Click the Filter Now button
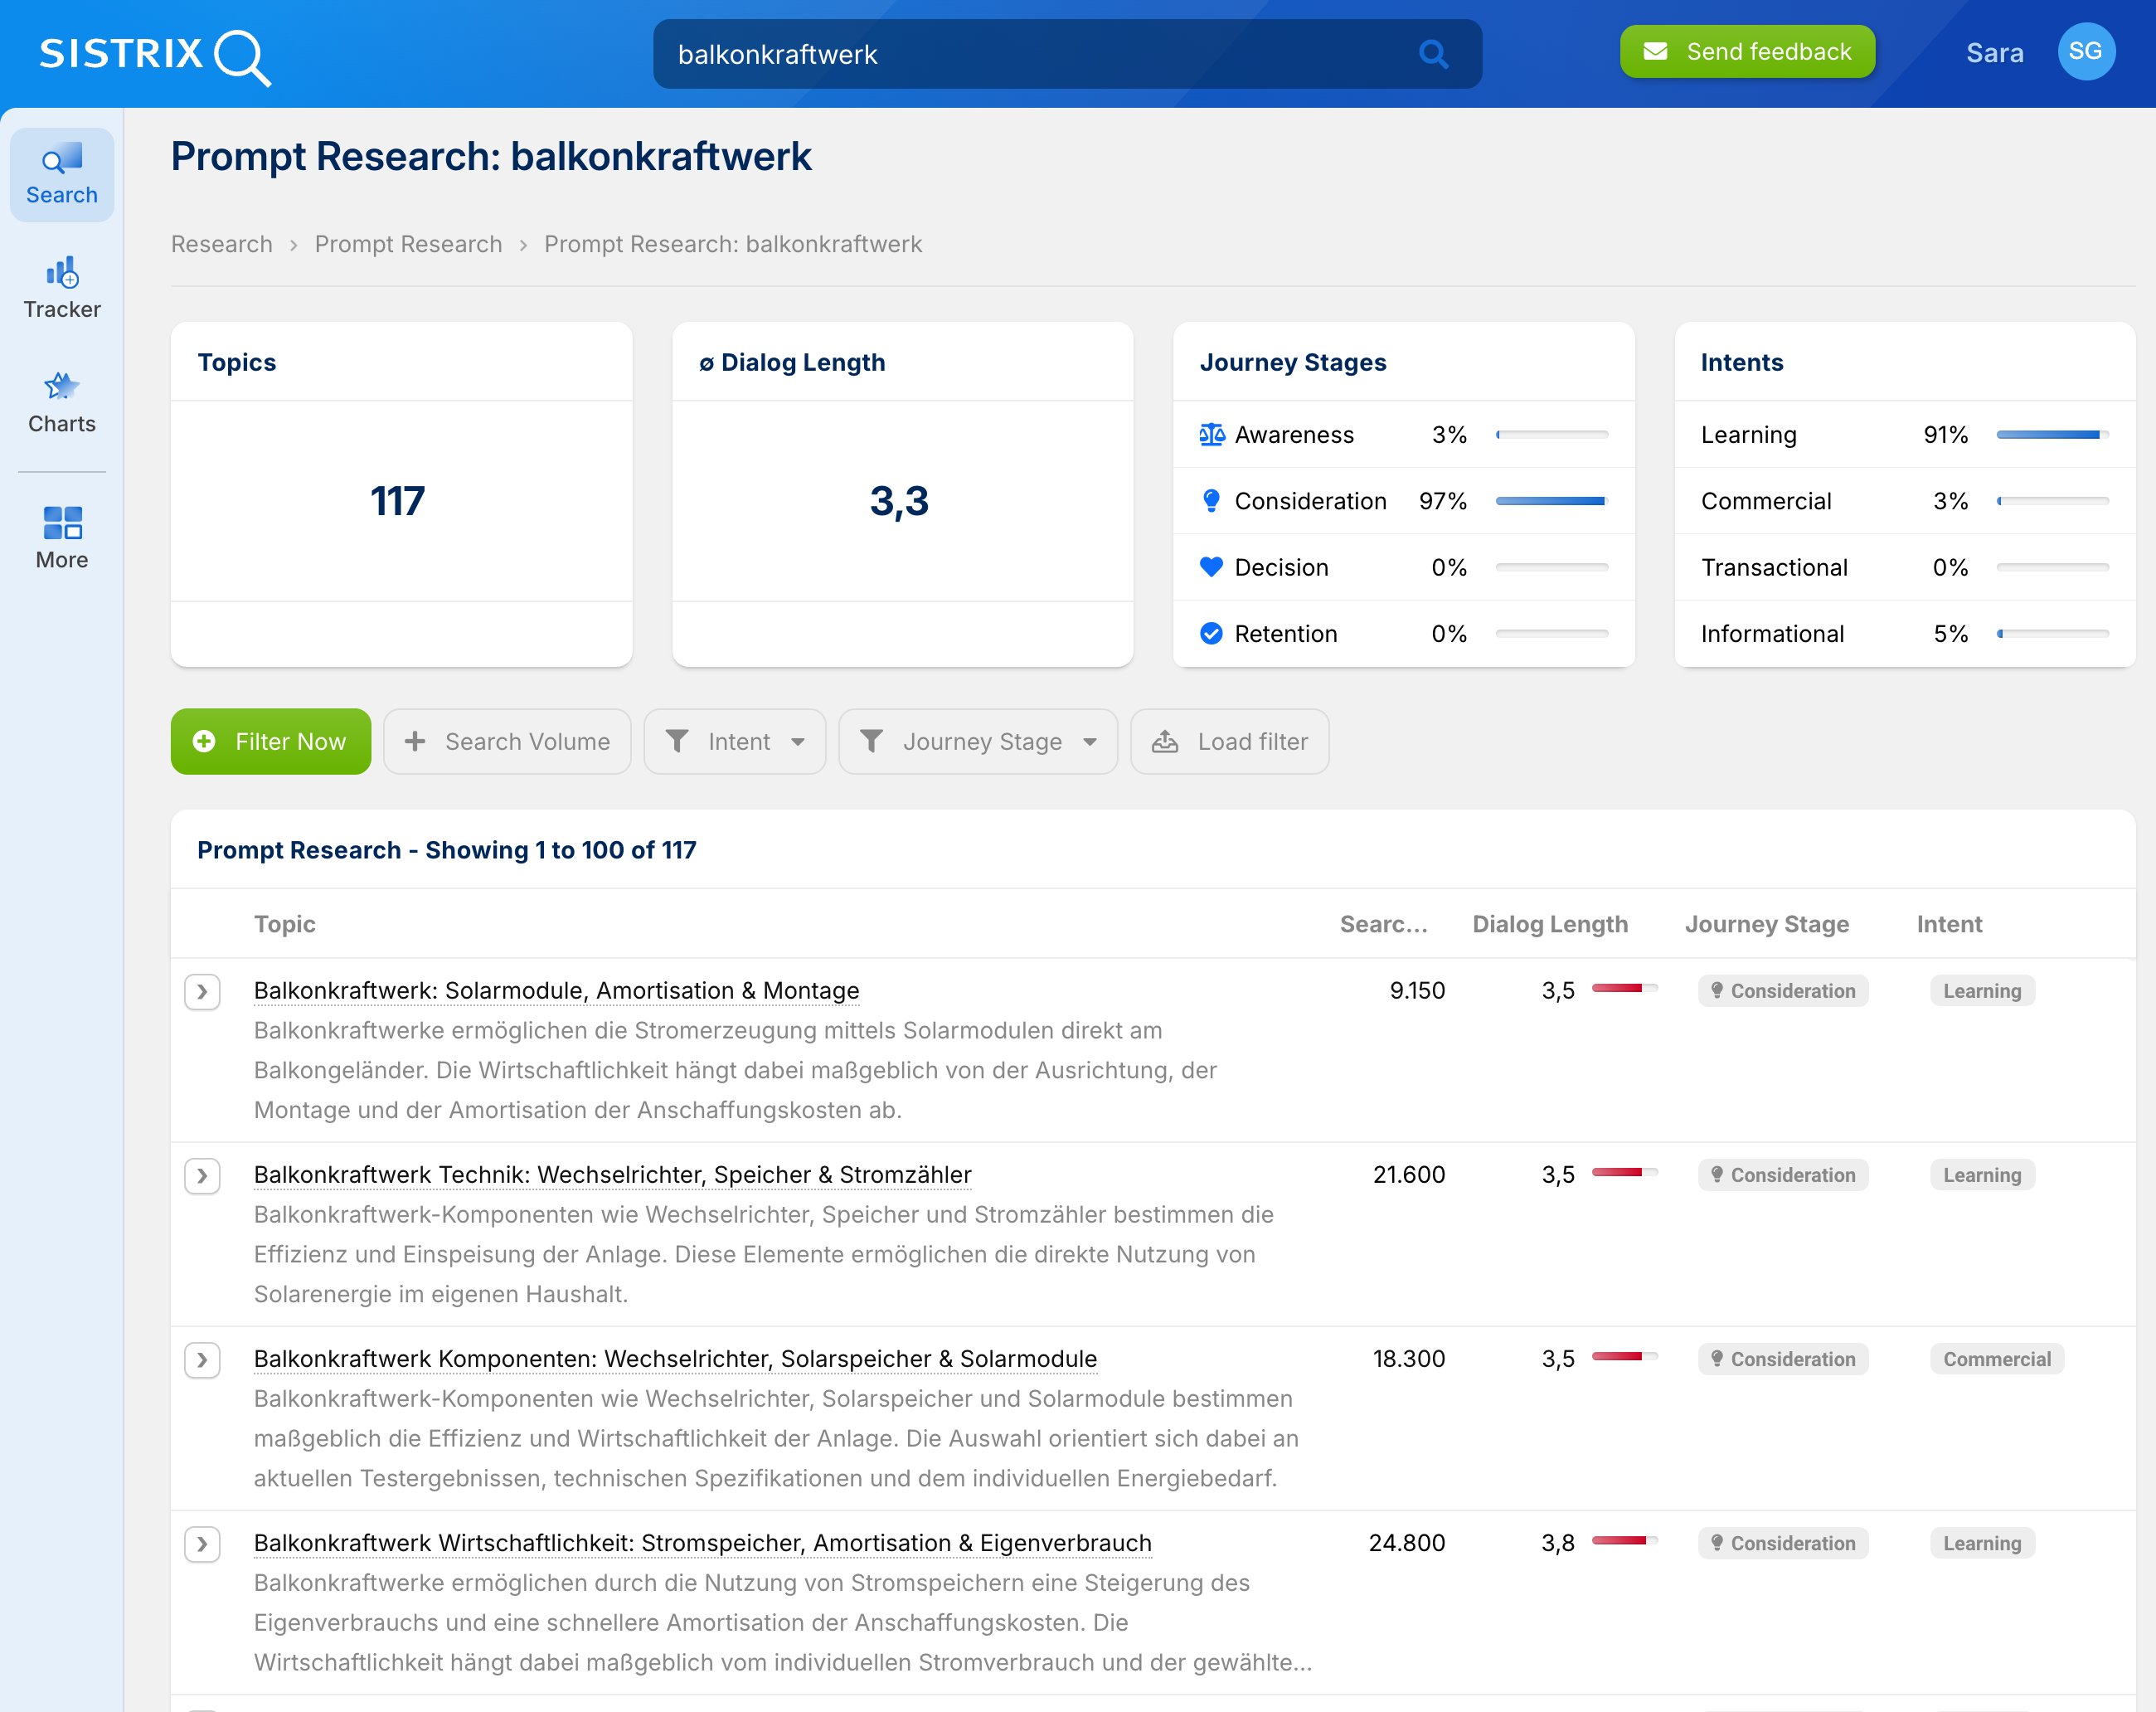The height and width of the screenshot is (1712, 2156). point(270,741)
